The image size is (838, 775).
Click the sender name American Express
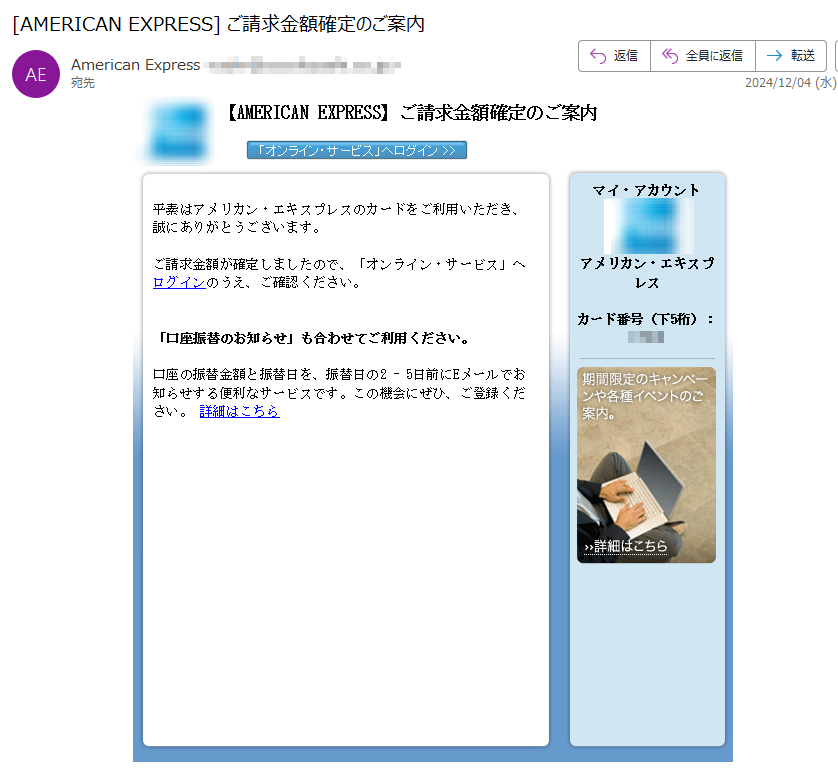click(x=136, y=65)
